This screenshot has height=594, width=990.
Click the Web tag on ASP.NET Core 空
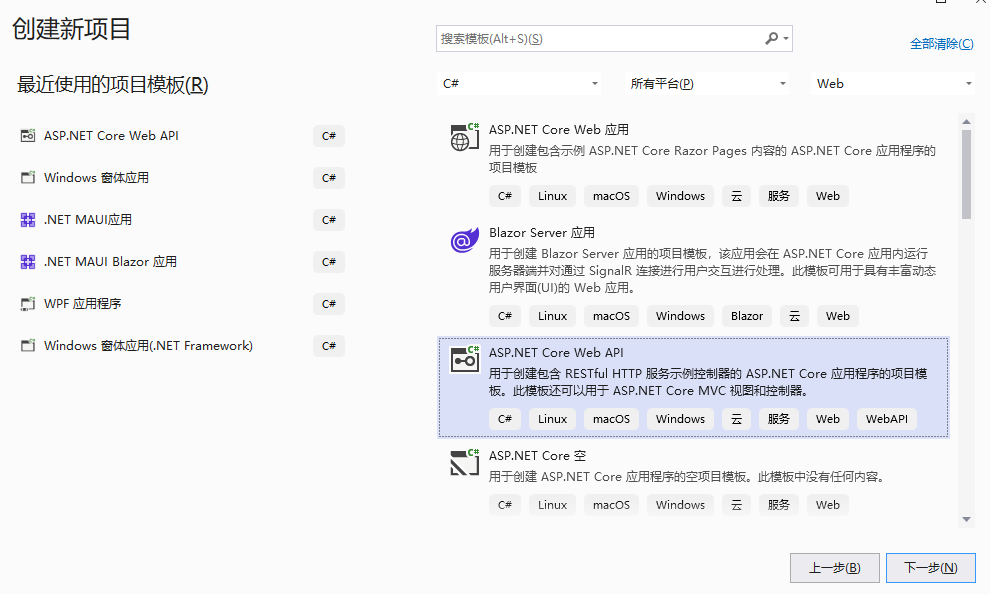pos(828,504)
